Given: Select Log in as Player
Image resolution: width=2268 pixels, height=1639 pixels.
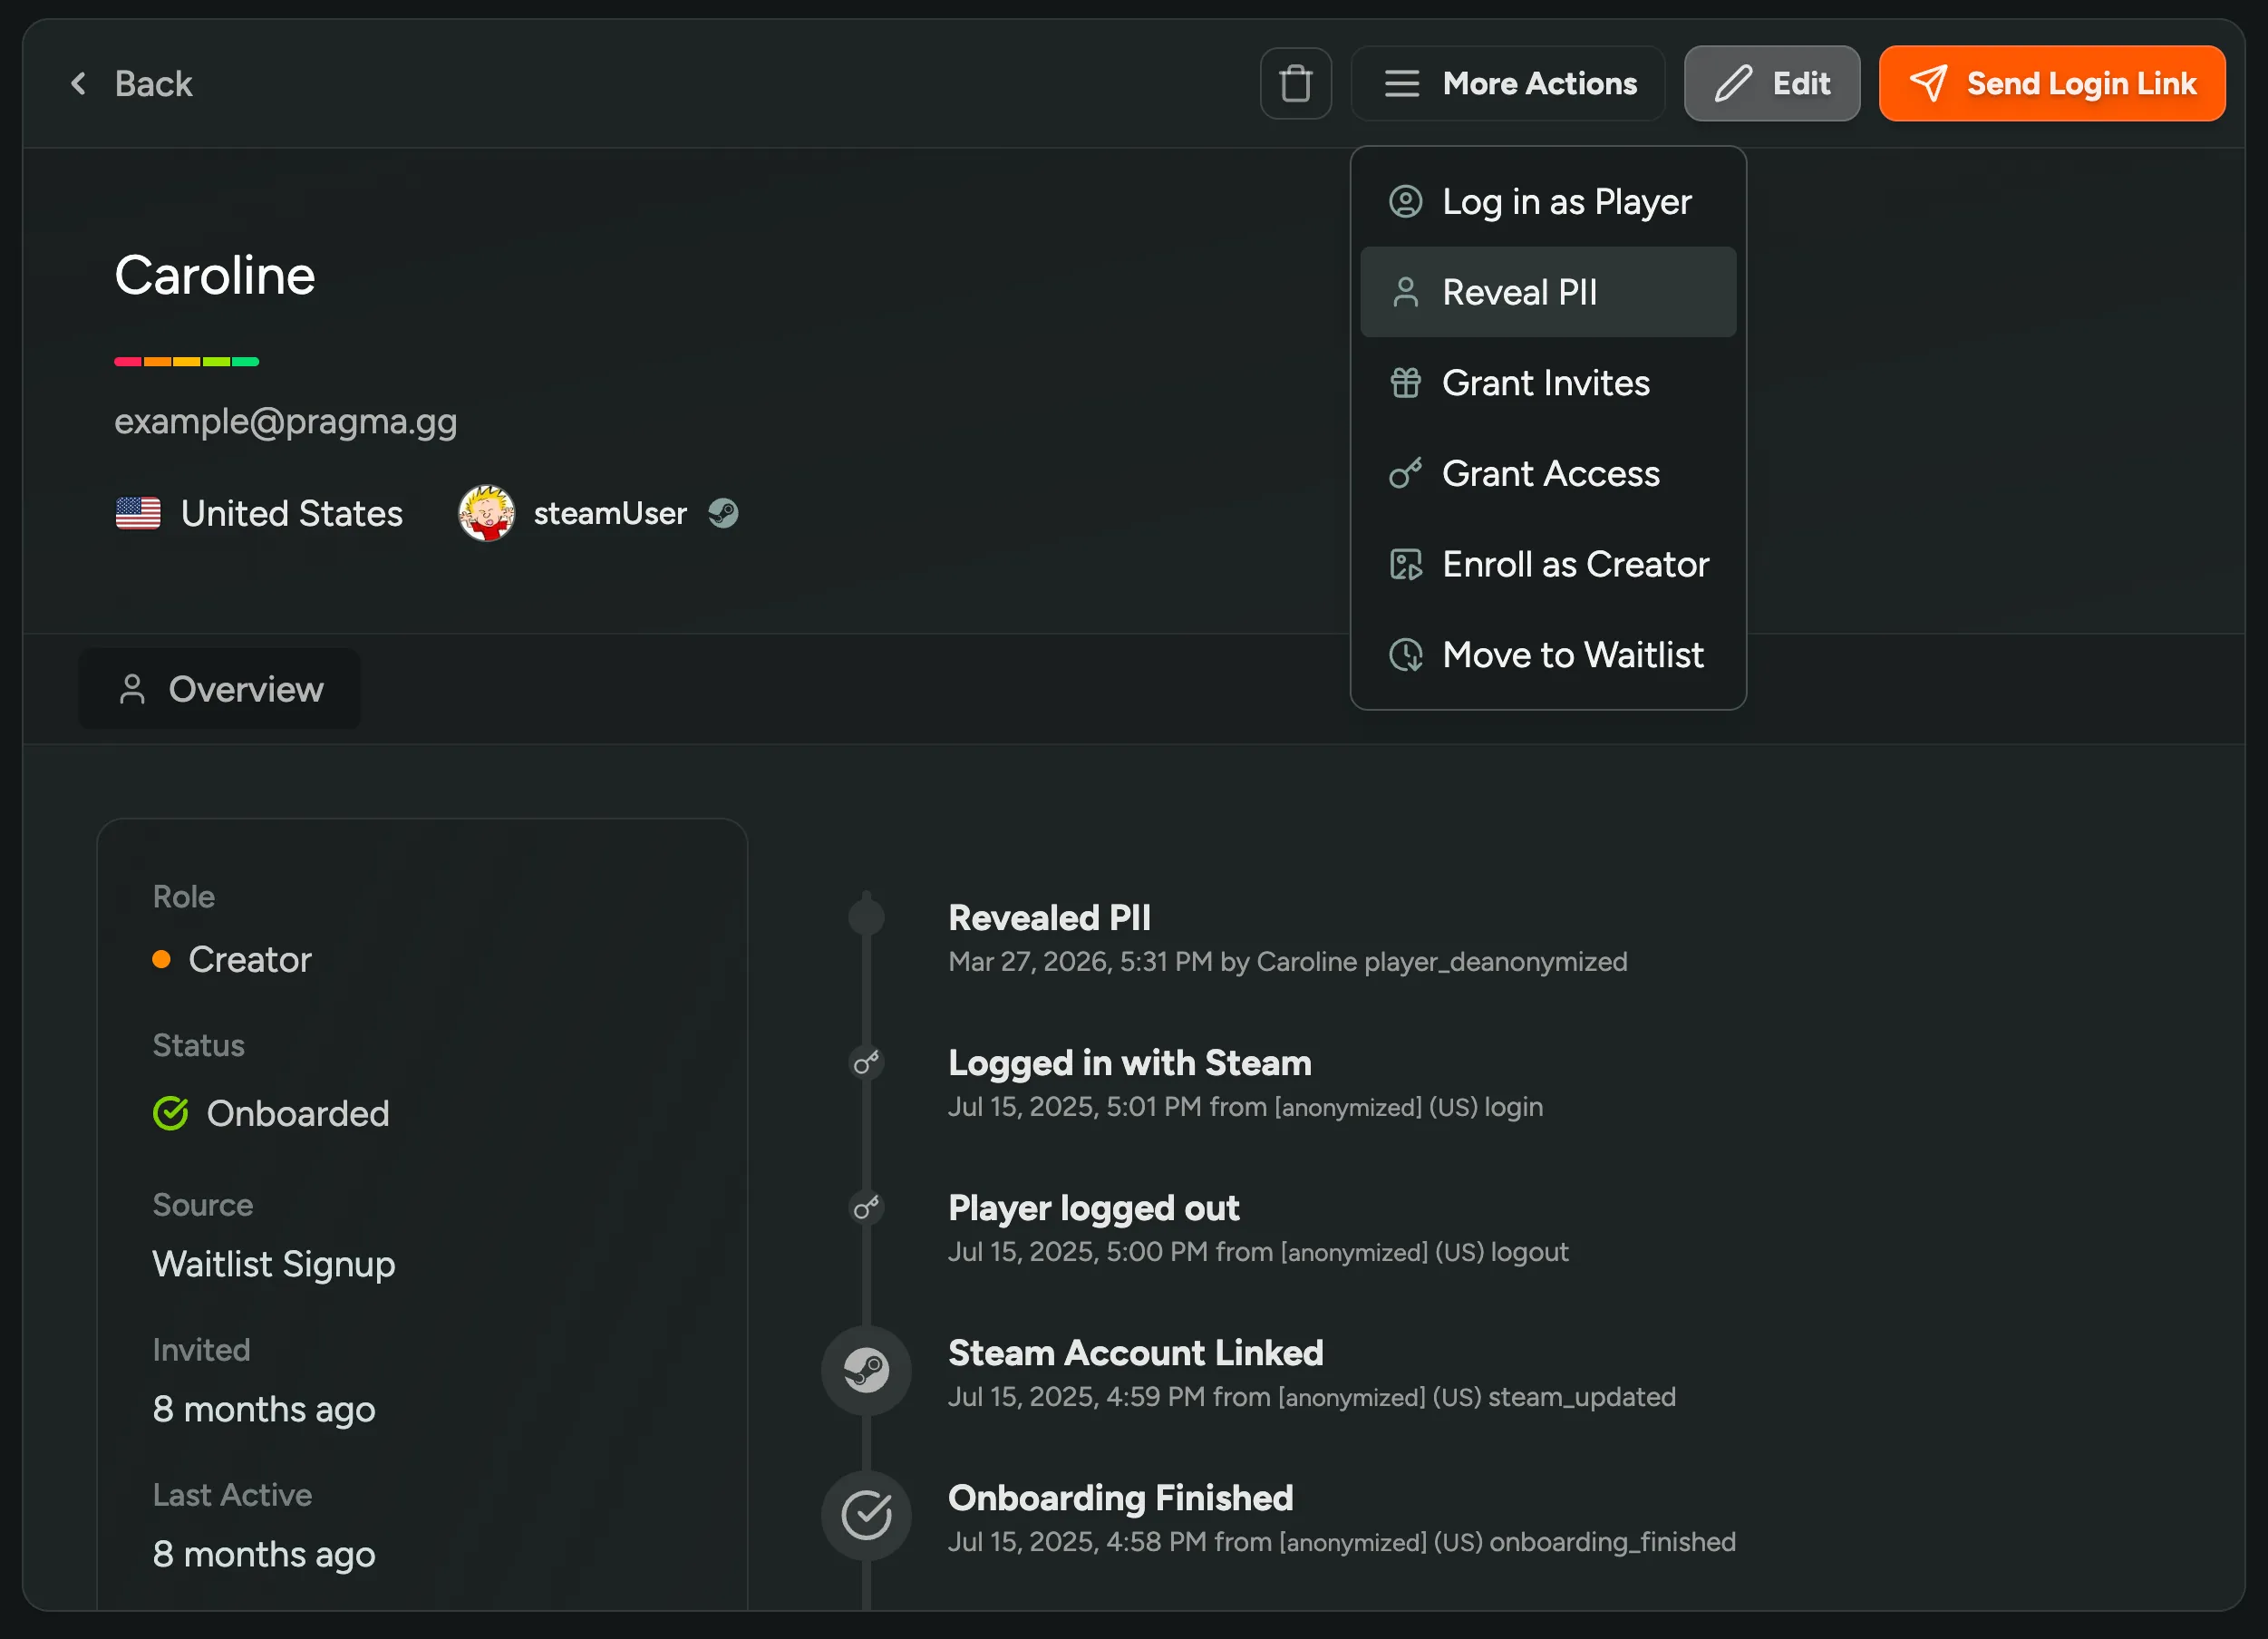Looking at the screenshot, I should 1565,202.
